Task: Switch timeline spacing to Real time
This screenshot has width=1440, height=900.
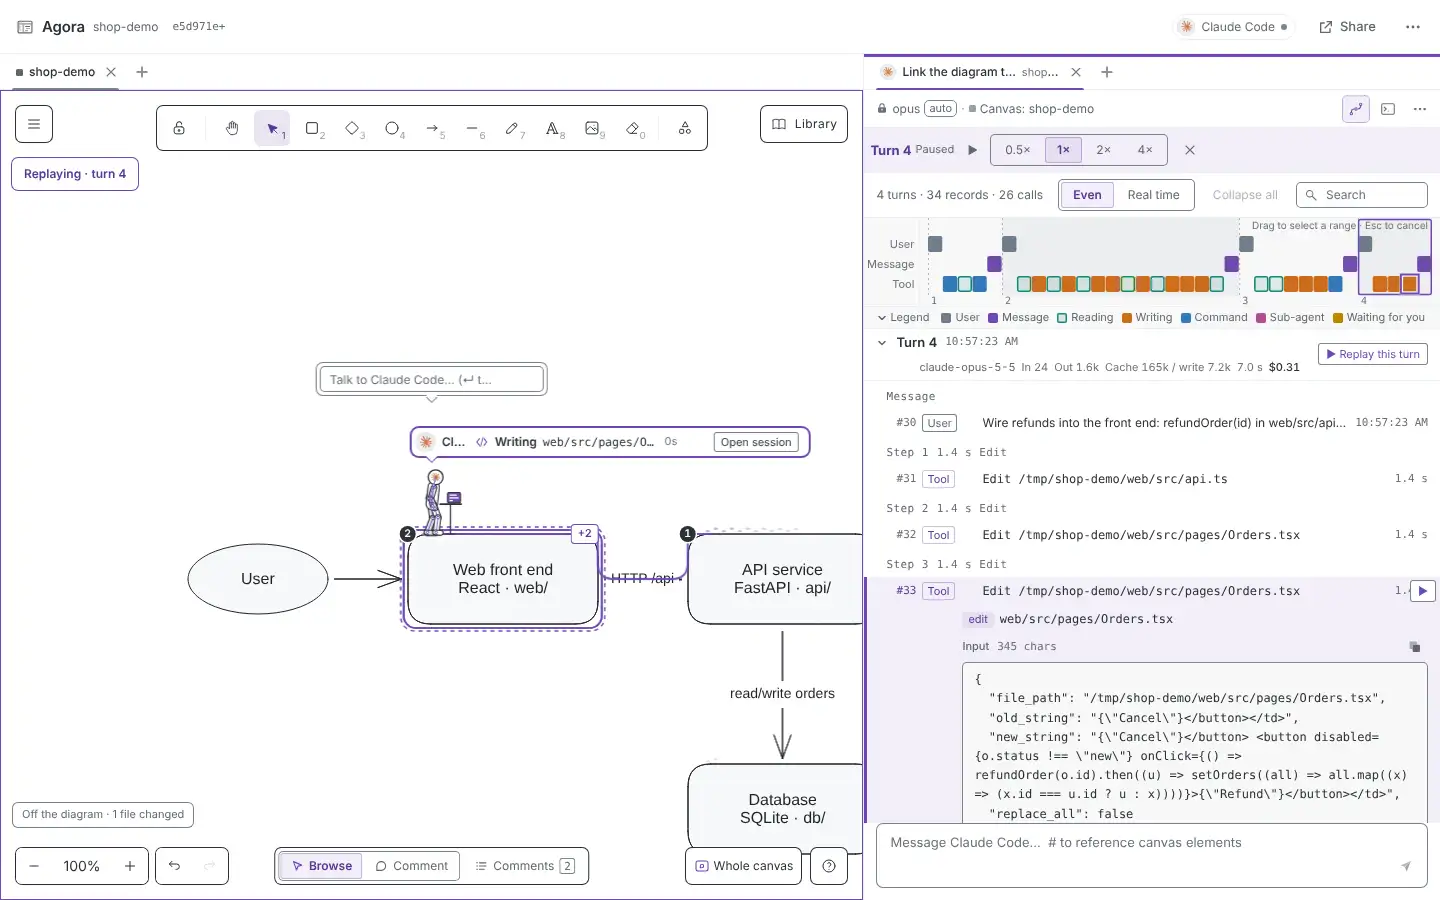Action: click(x=1153, y=195)
